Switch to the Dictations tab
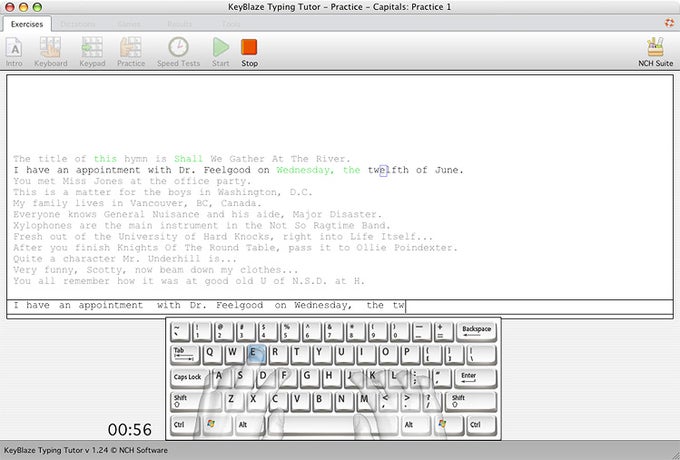The width and height of the screenshot is (680, 460). coord(78,24)
